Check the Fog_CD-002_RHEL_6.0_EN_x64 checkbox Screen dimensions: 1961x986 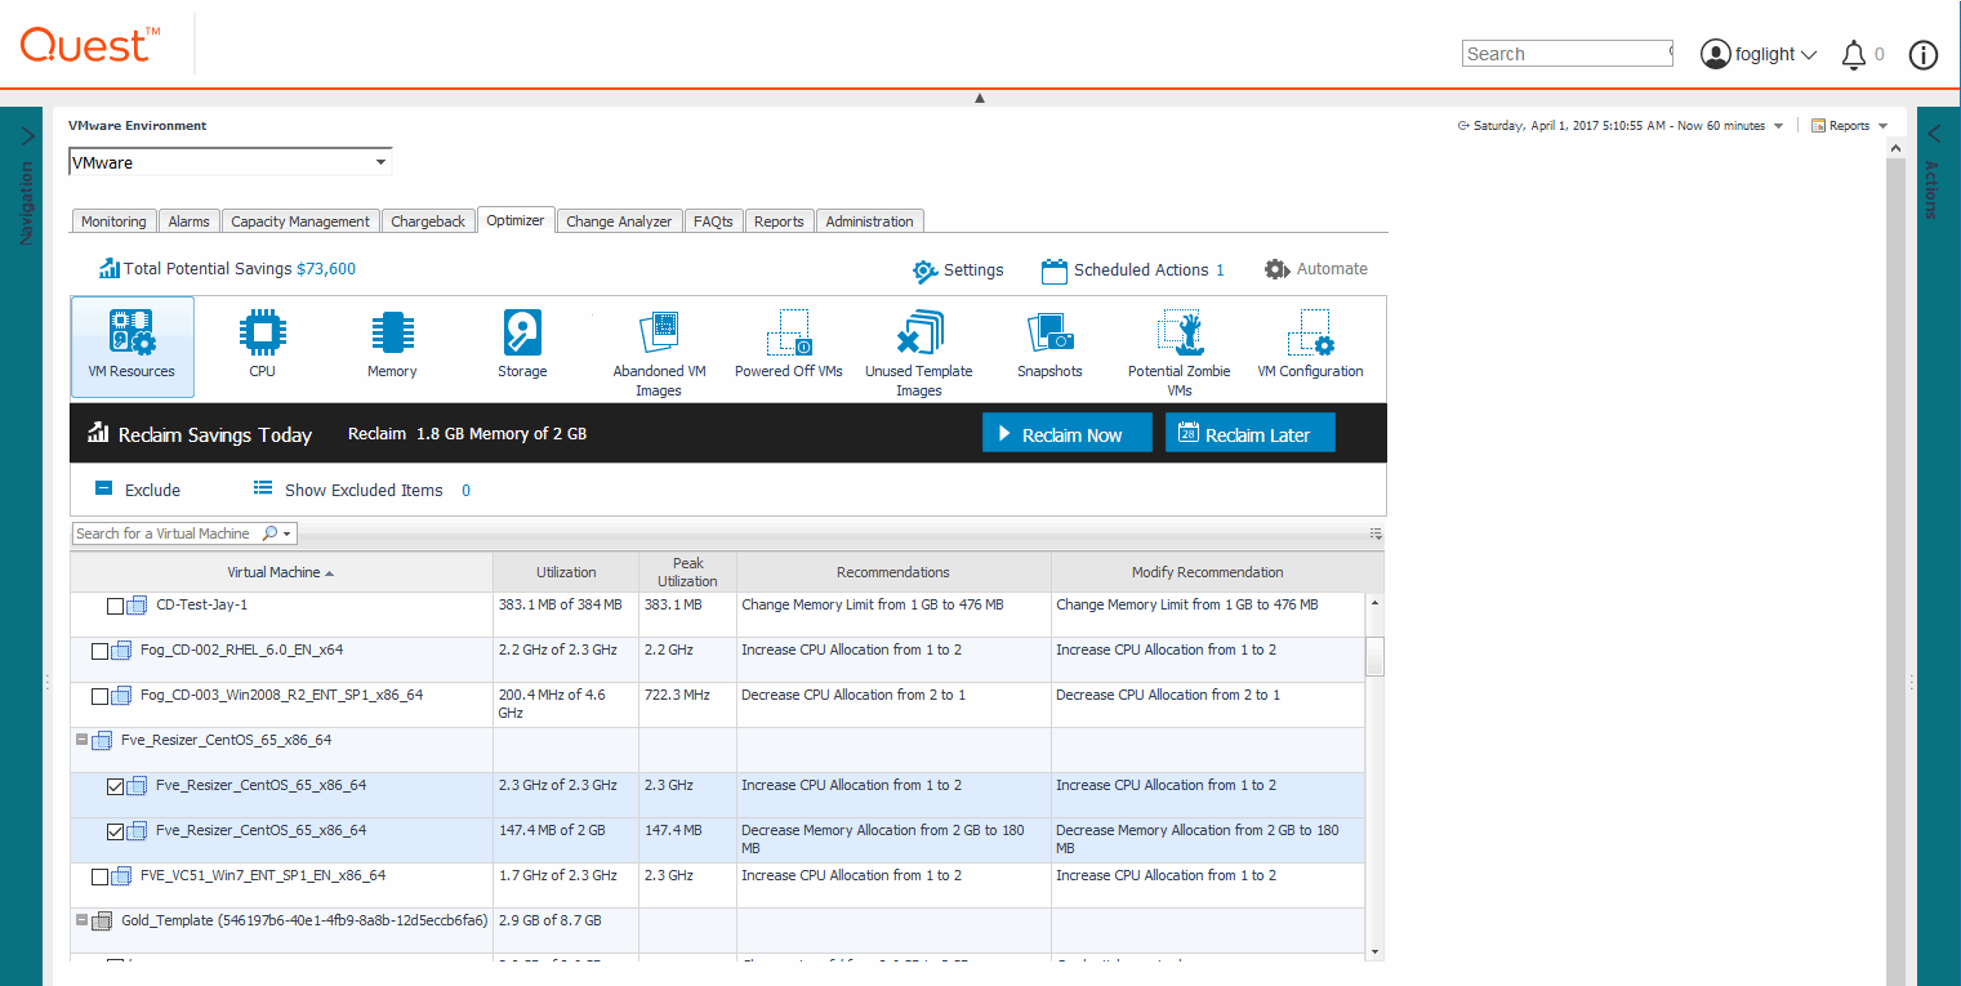(x=99, y=651)
